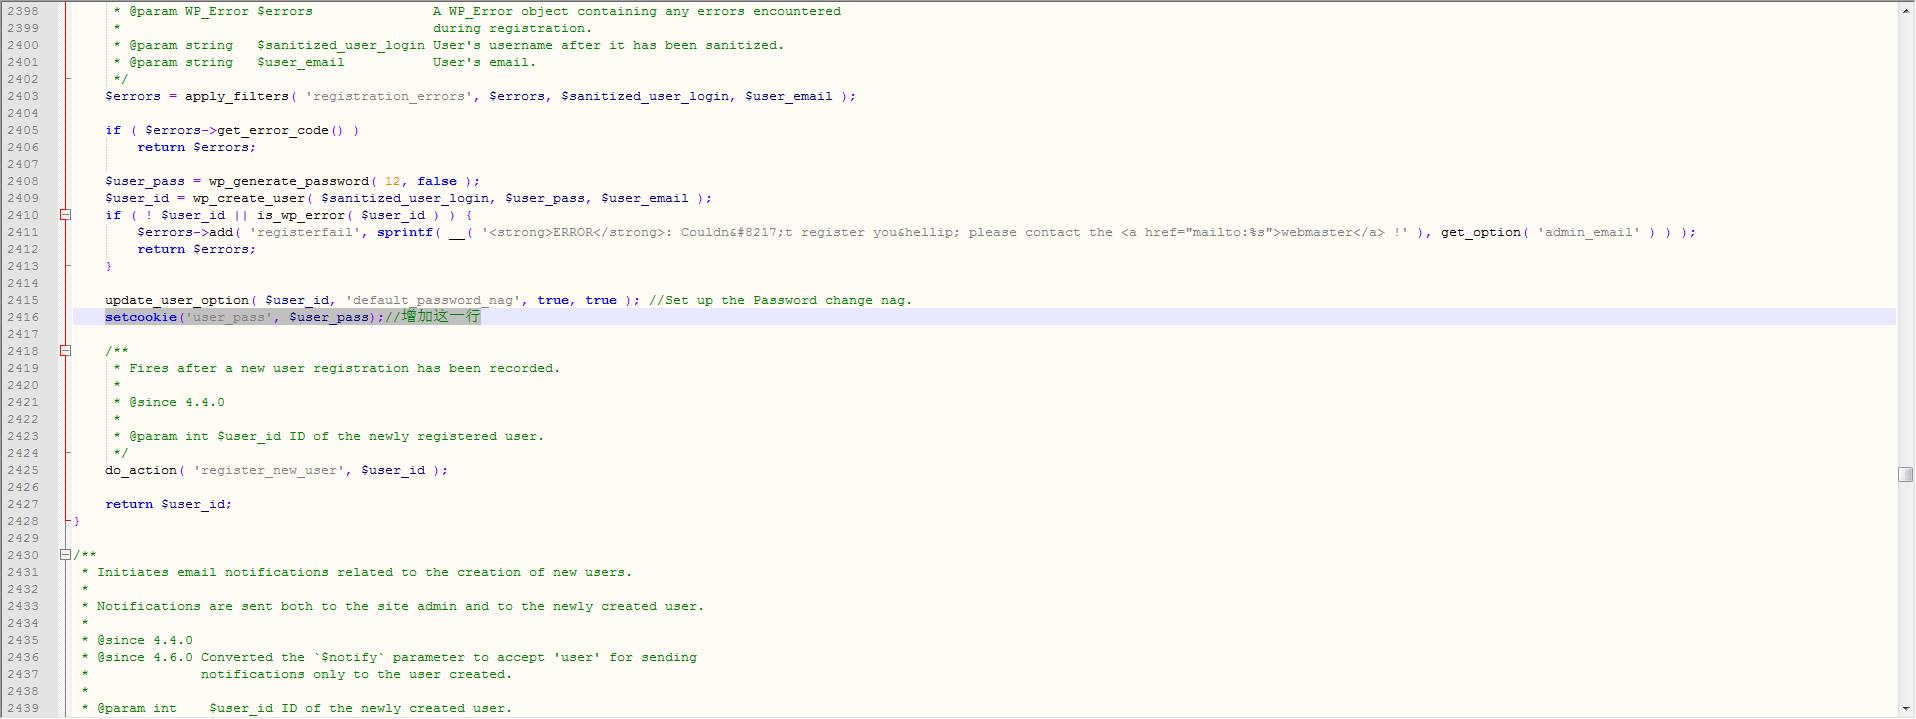Click the 'register_new_user' string
1916x719 pixels.
269,470
